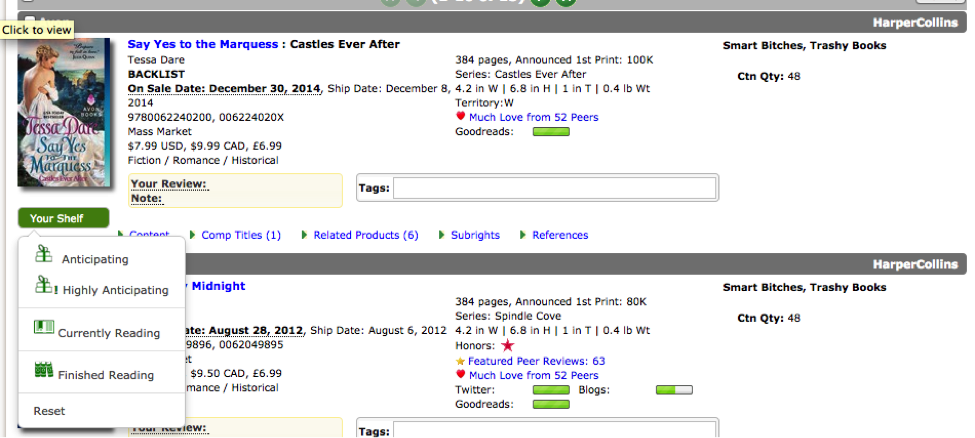Expand the References section
Image resolution: width=975 pixels, height=438 pixels.
pos(559,235)
